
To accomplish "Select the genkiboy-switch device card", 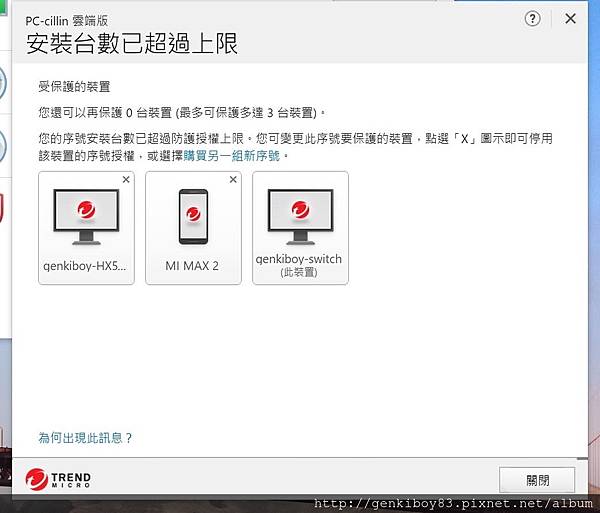I will point(300,228).
